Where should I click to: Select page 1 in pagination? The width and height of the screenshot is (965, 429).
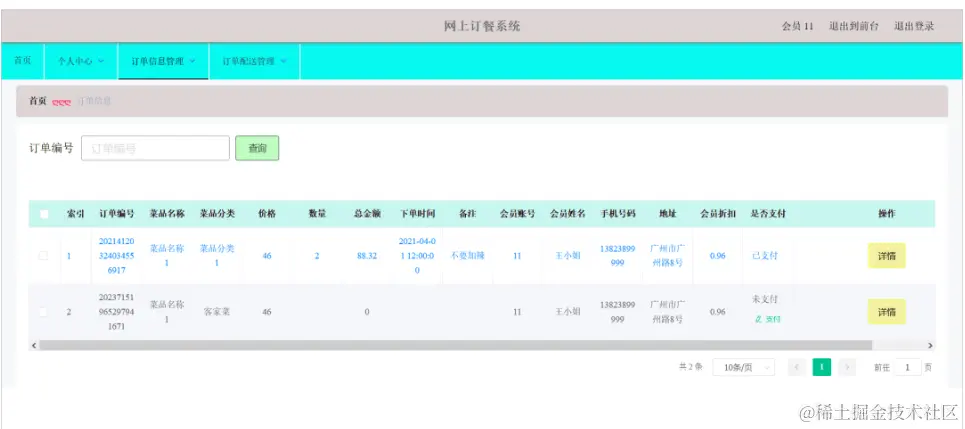click(822, 367)
